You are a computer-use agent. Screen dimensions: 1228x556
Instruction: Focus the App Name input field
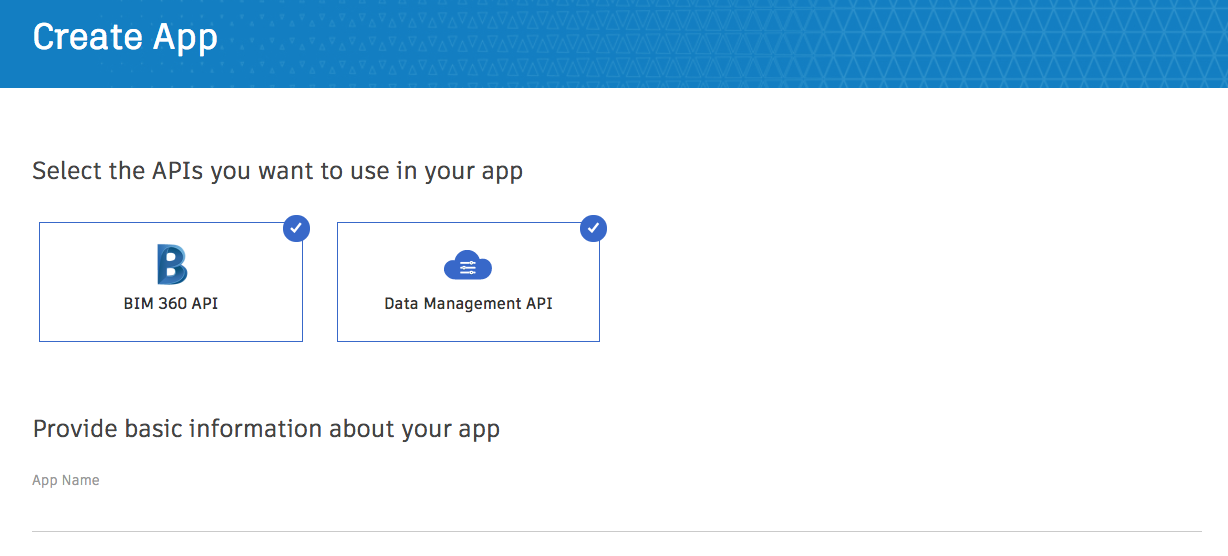point(617,513)
